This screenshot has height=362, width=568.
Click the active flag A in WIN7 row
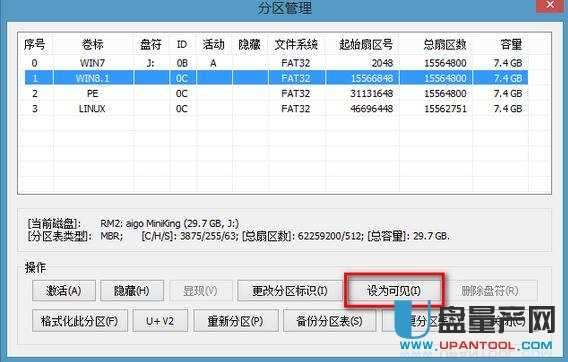tap(213, 63)
